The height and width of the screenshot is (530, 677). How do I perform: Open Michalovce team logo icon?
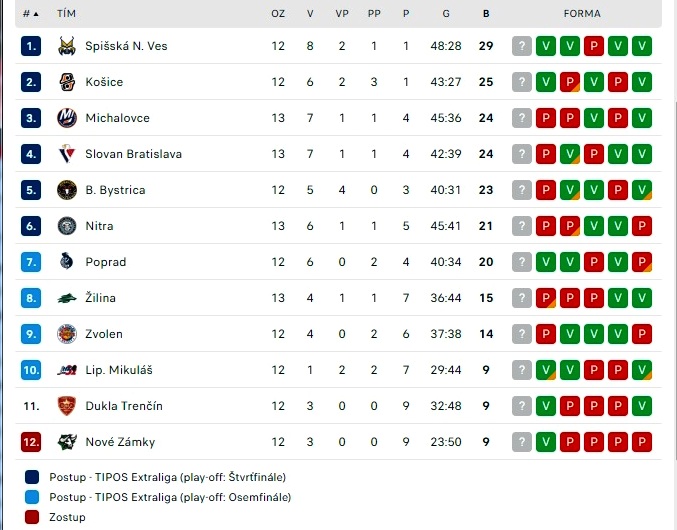(67, 118)
